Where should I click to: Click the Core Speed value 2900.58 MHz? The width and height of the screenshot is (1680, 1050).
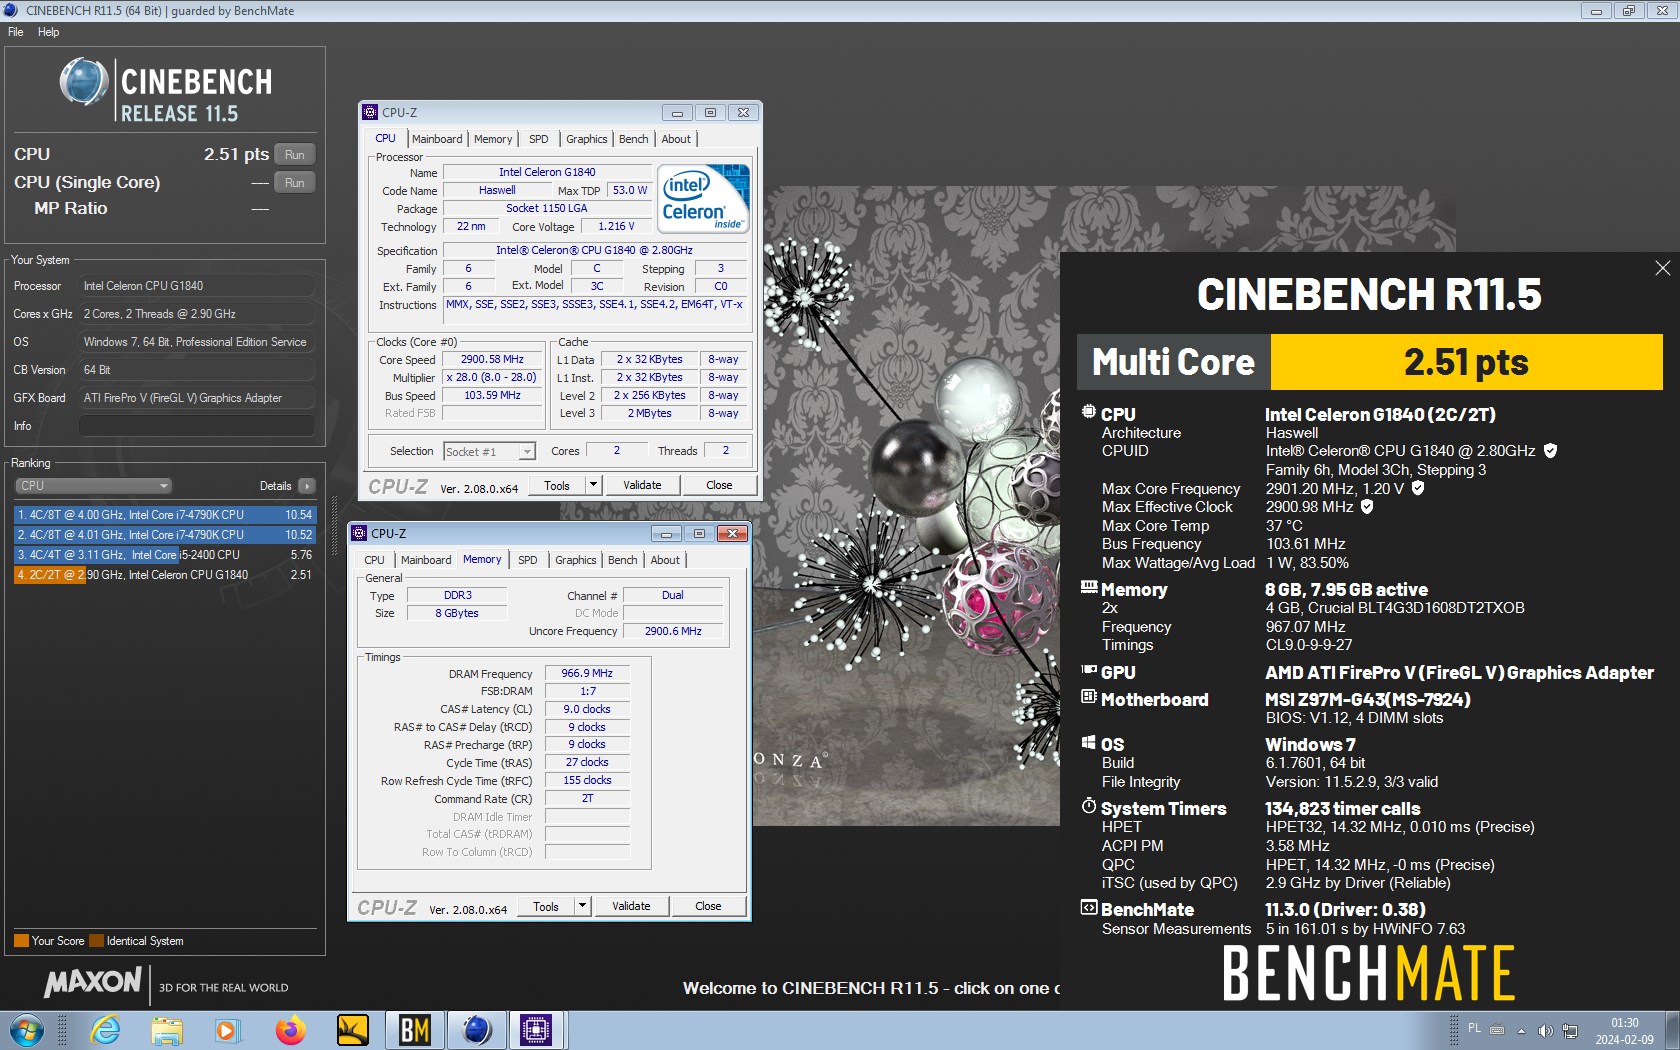coord(492,359)
